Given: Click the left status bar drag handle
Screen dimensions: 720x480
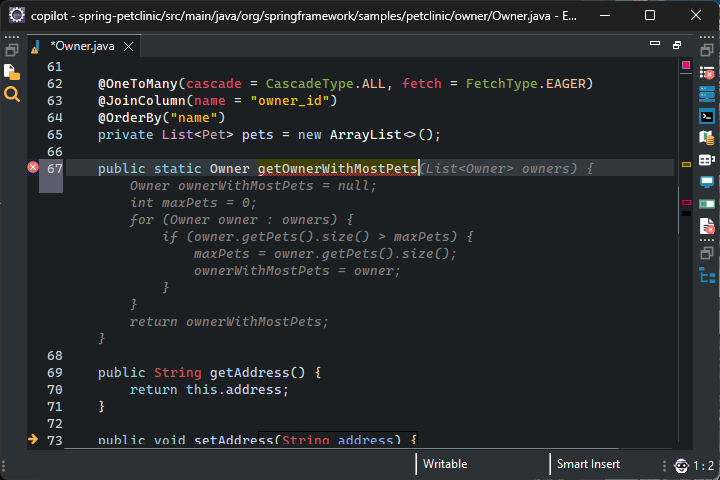Looking at the screenshot, I should (x=3, y=466).
